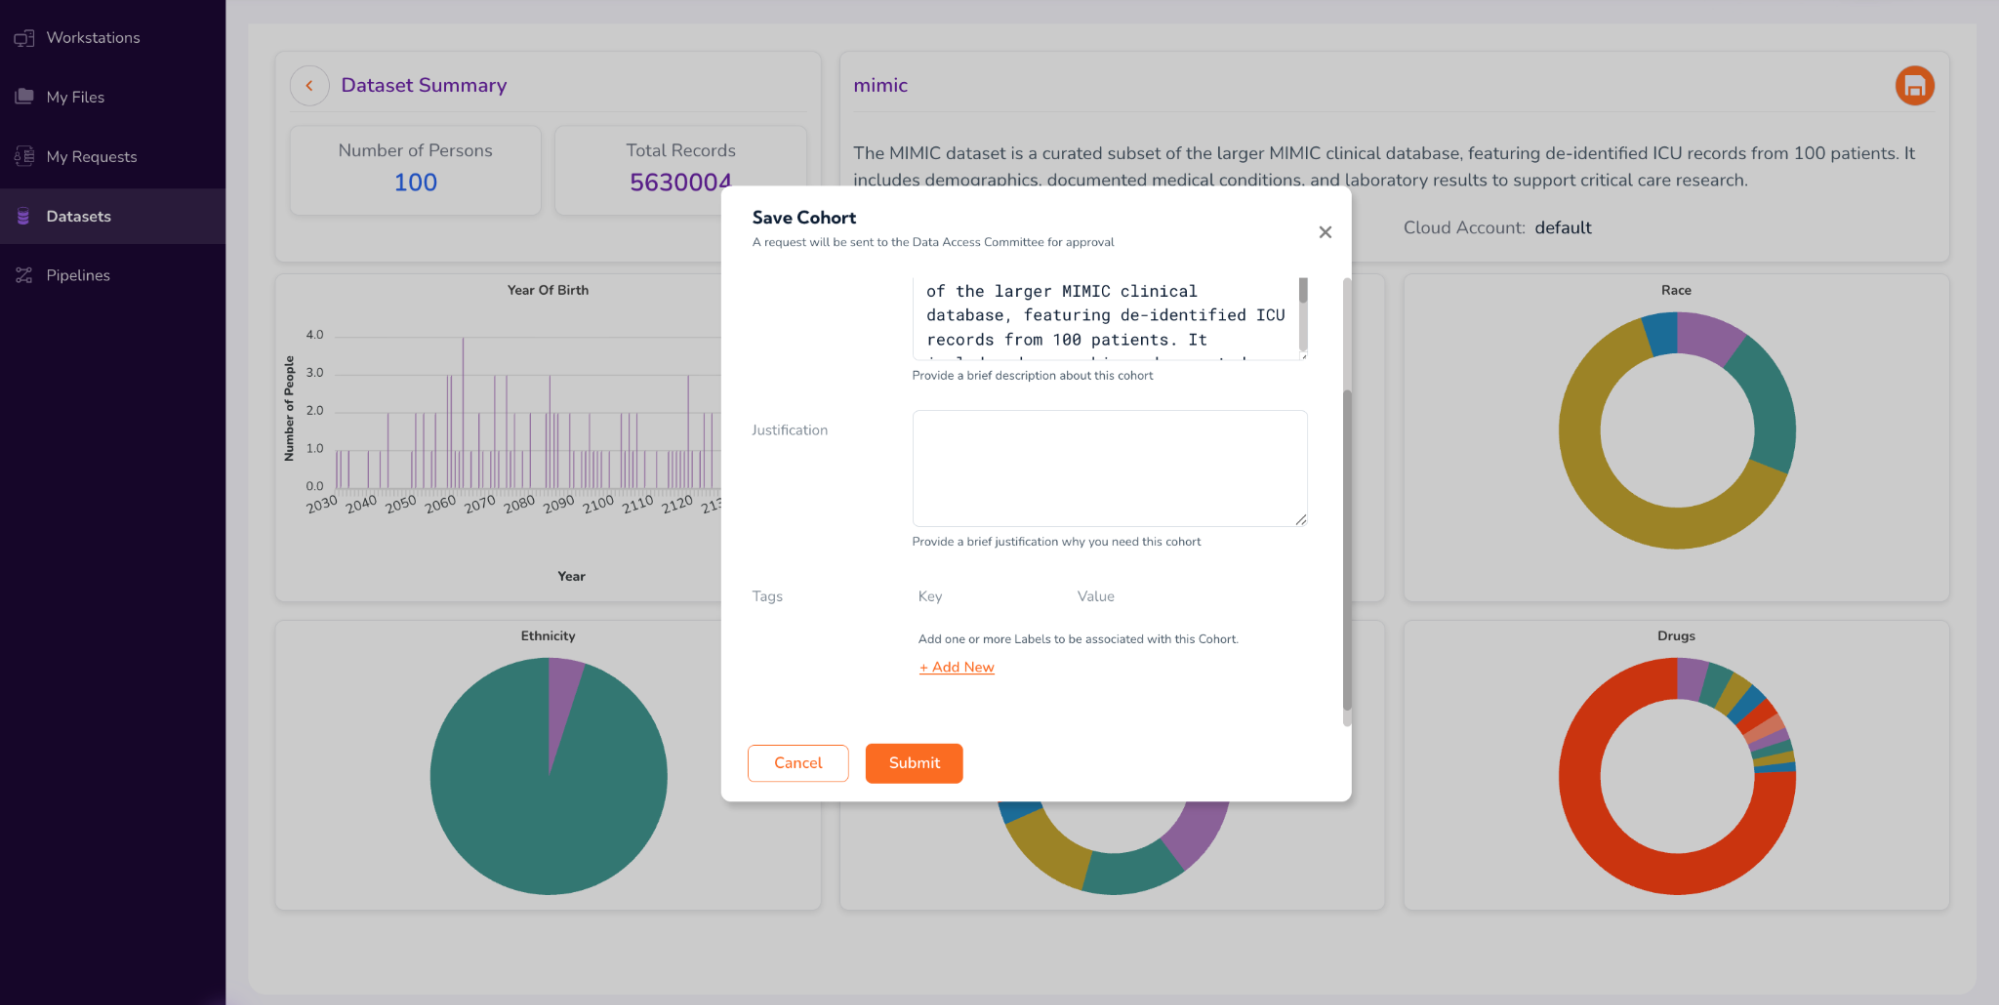
Task: Click the red segment in Drugs chart
Action: coord(1600,840)
